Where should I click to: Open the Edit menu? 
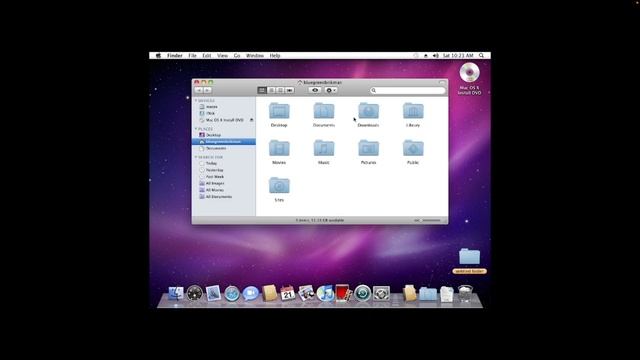coord(207,56)
